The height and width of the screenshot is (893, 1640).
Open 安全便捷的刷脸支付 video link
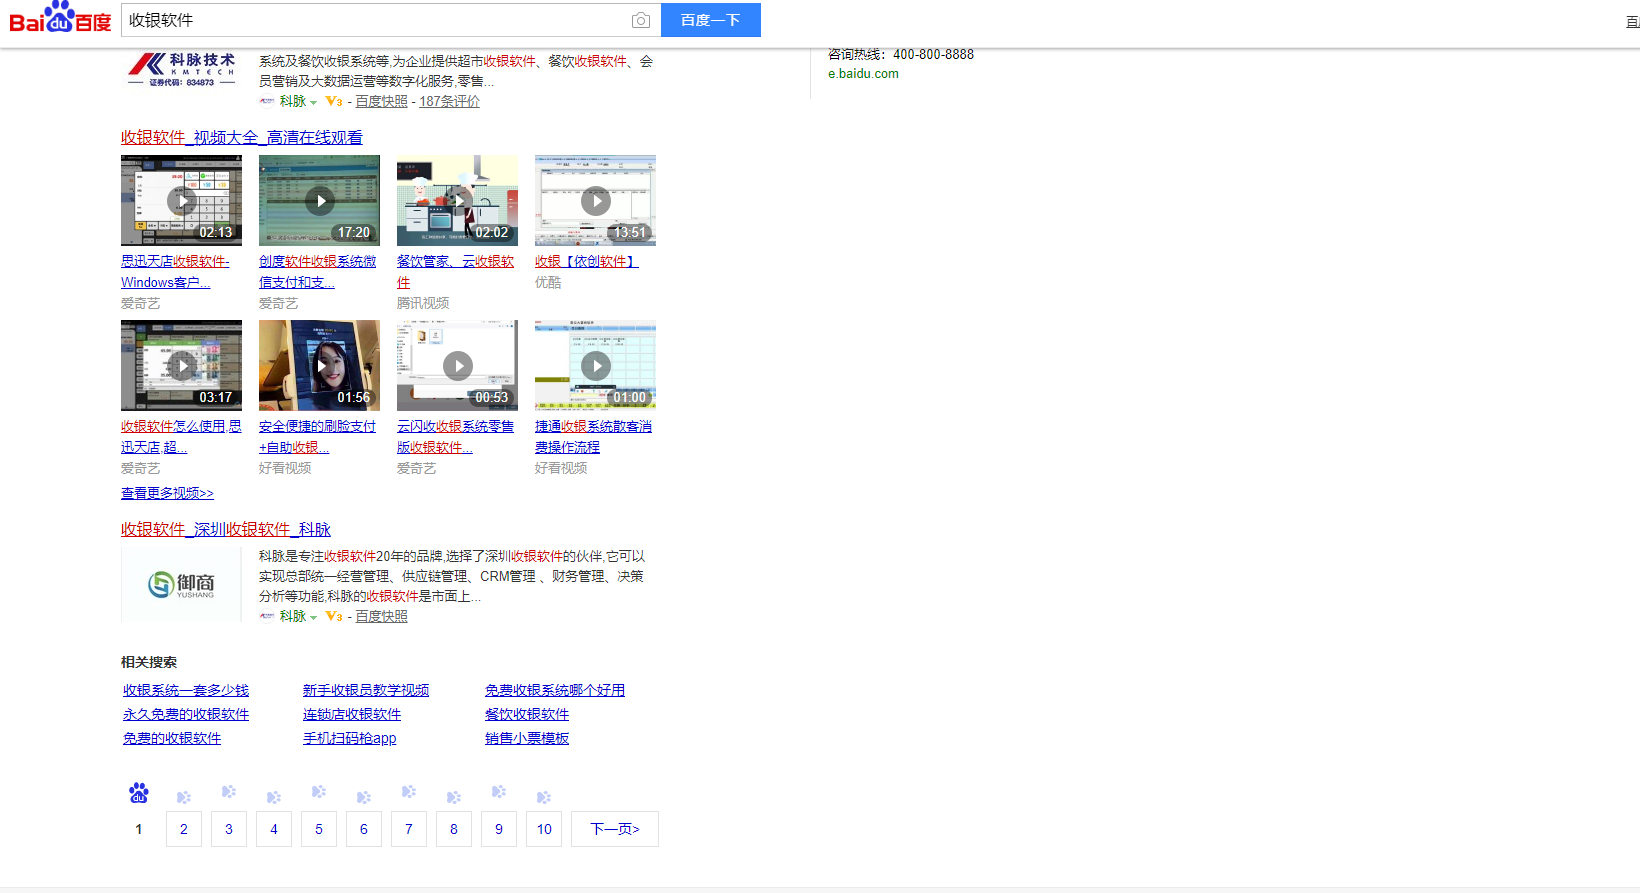pyautogui.click(x=317, y=436)
